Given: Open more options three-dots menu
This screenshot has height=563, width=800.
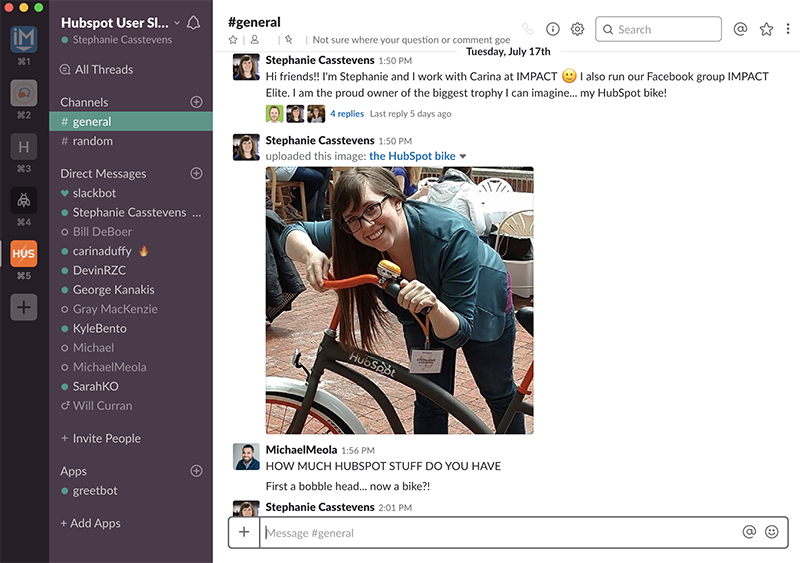Looking at the screenshot, I should pyautogui.click(x=788, y=29).
